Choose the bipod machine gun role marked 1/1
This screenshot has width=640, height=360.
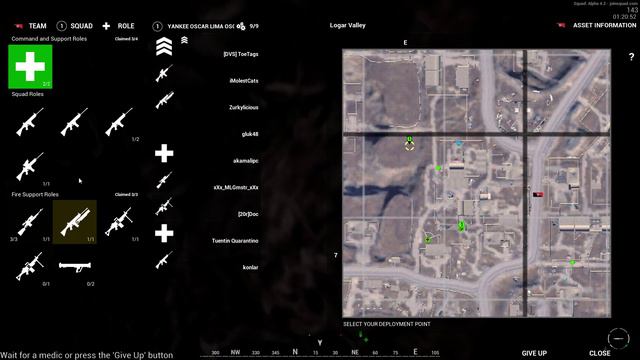tap(119, 222)
